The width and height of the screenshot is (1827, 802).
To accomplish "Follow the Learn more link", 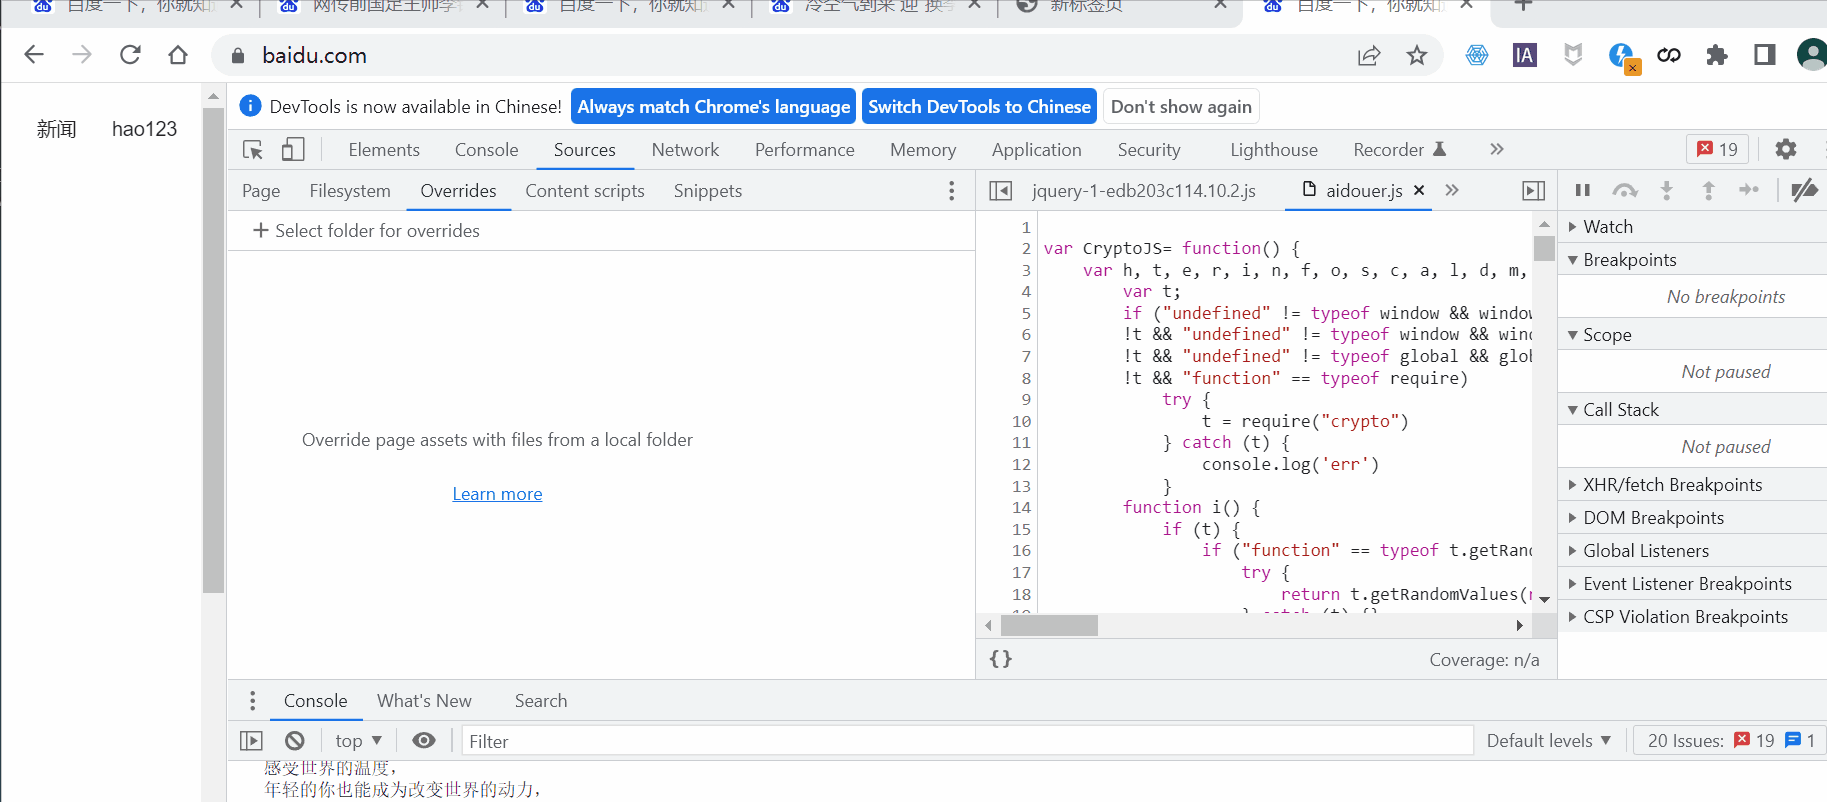I will pos(497,494).
